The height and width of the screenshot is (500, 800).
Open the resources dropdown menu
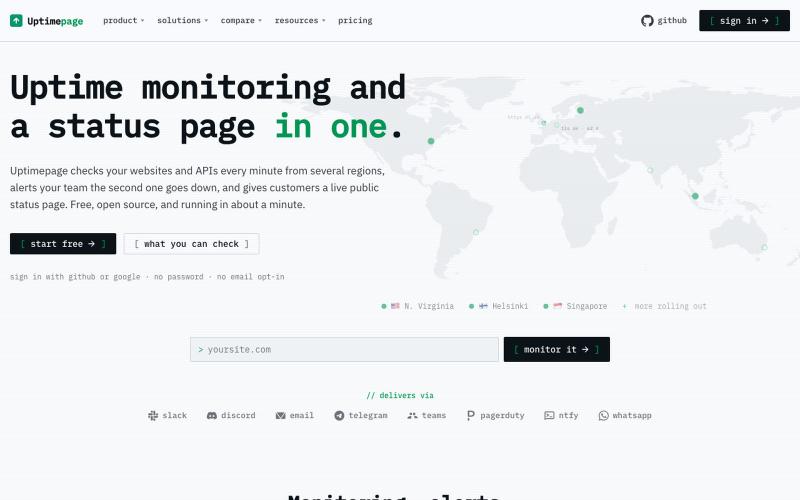click(300, 20)
